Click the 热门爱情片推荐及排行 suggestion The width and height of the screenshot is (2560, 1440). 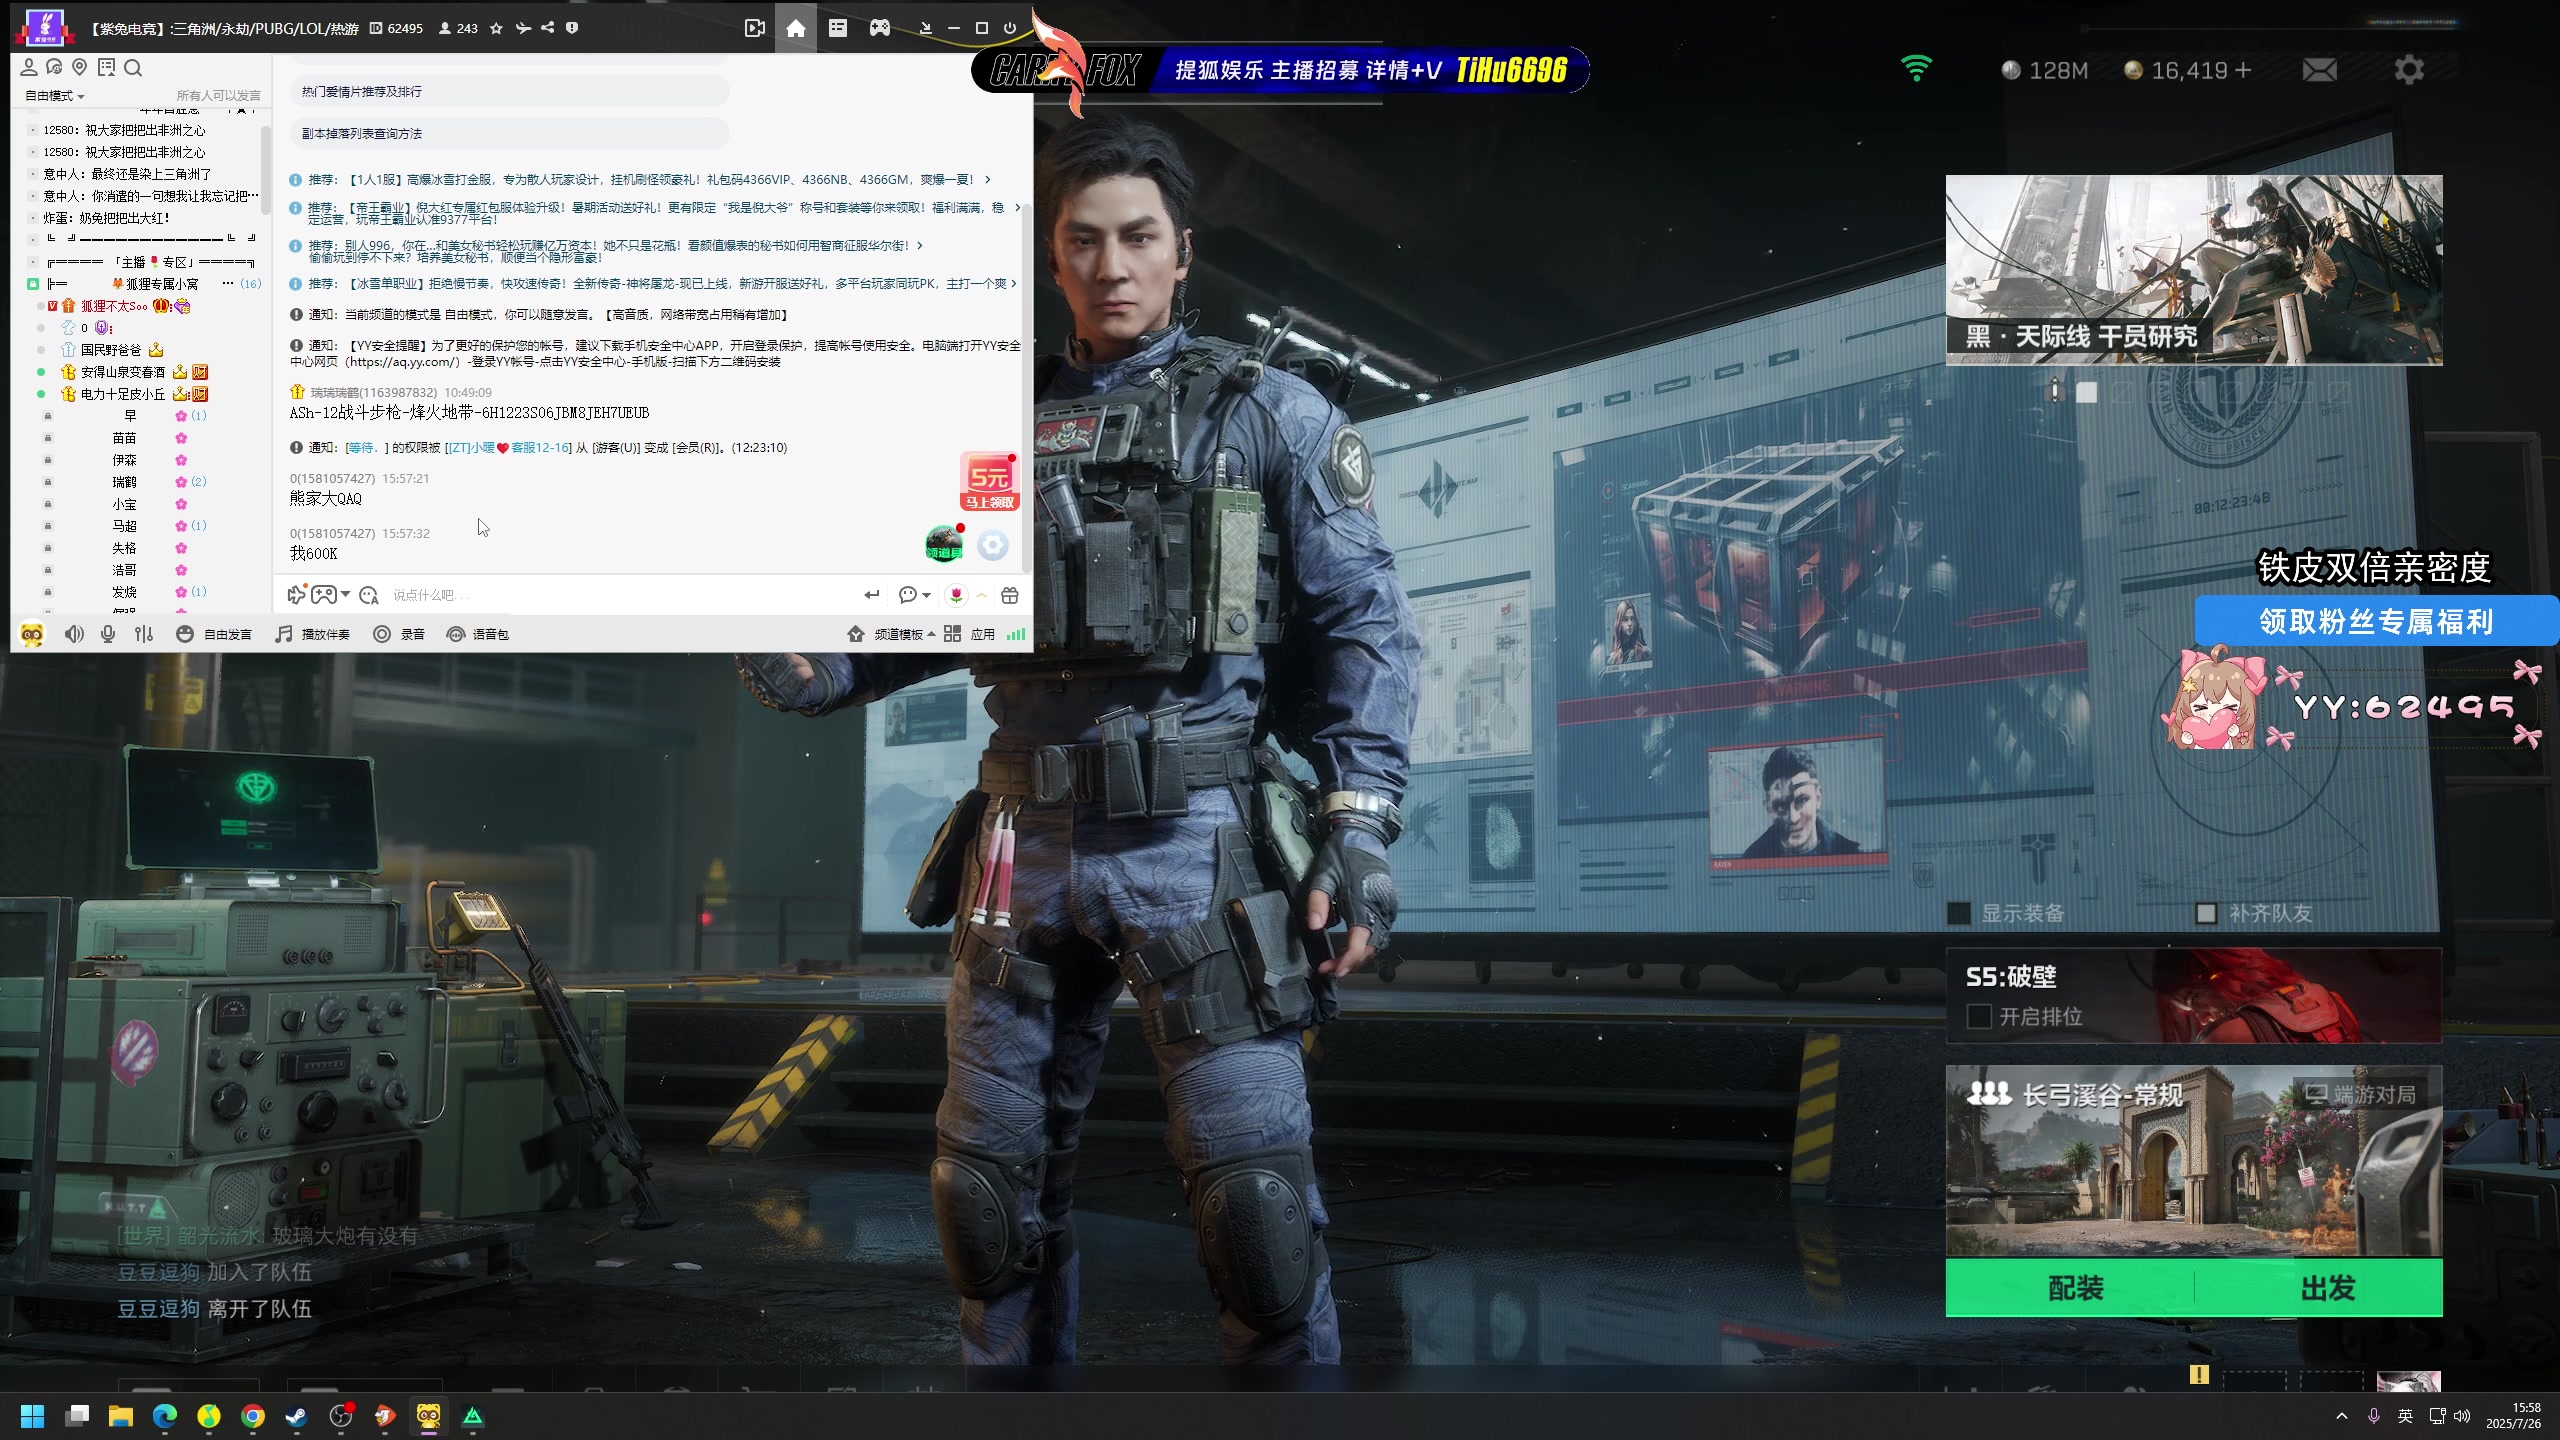tap(510, 91)
